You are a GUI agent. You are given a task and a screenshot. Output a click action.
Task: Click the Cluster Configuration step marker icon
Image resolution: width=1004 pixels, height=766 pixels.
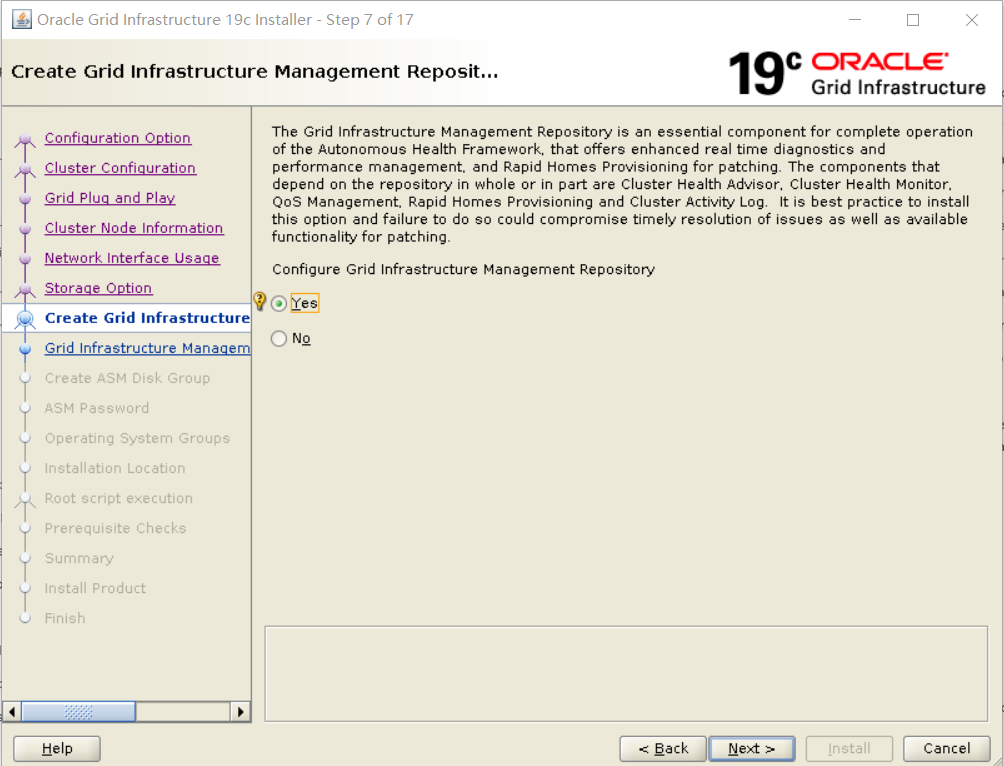(x=25, y=169)
